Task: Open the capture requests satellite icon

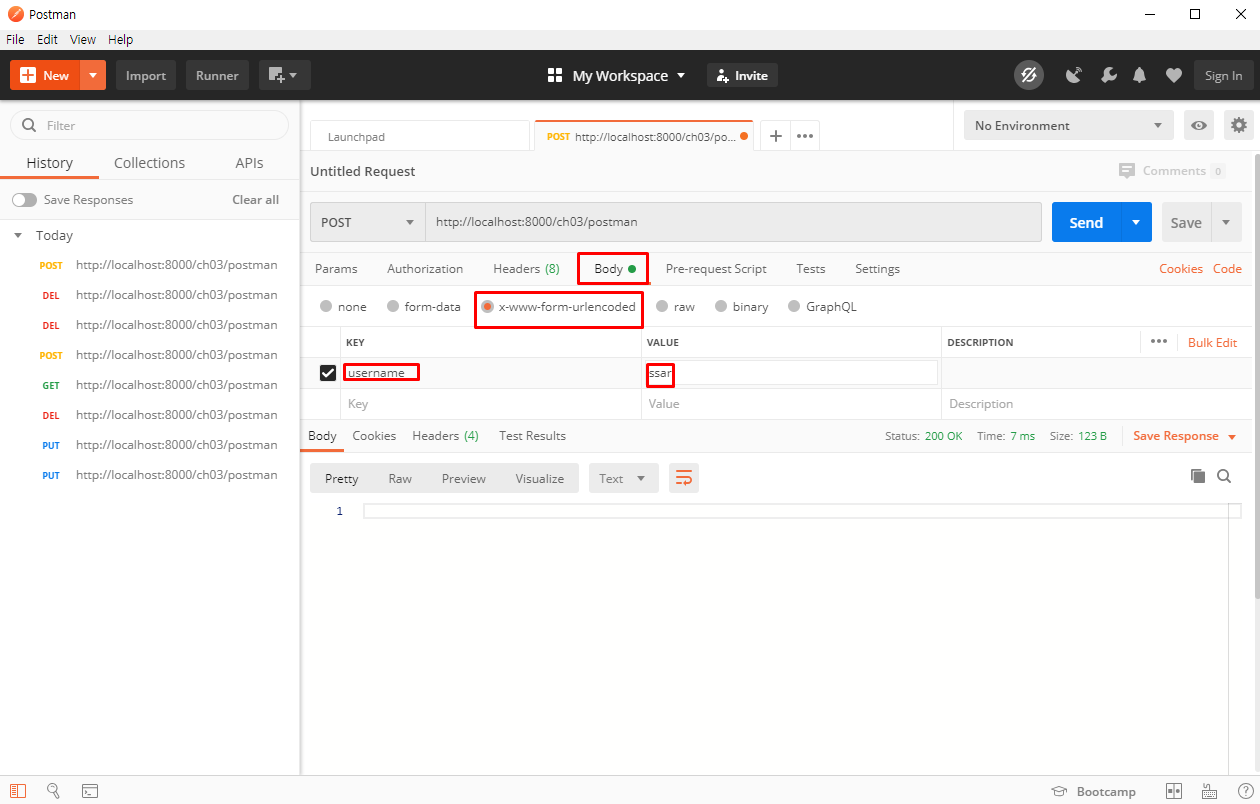Action: click(x=1074, y=75)
